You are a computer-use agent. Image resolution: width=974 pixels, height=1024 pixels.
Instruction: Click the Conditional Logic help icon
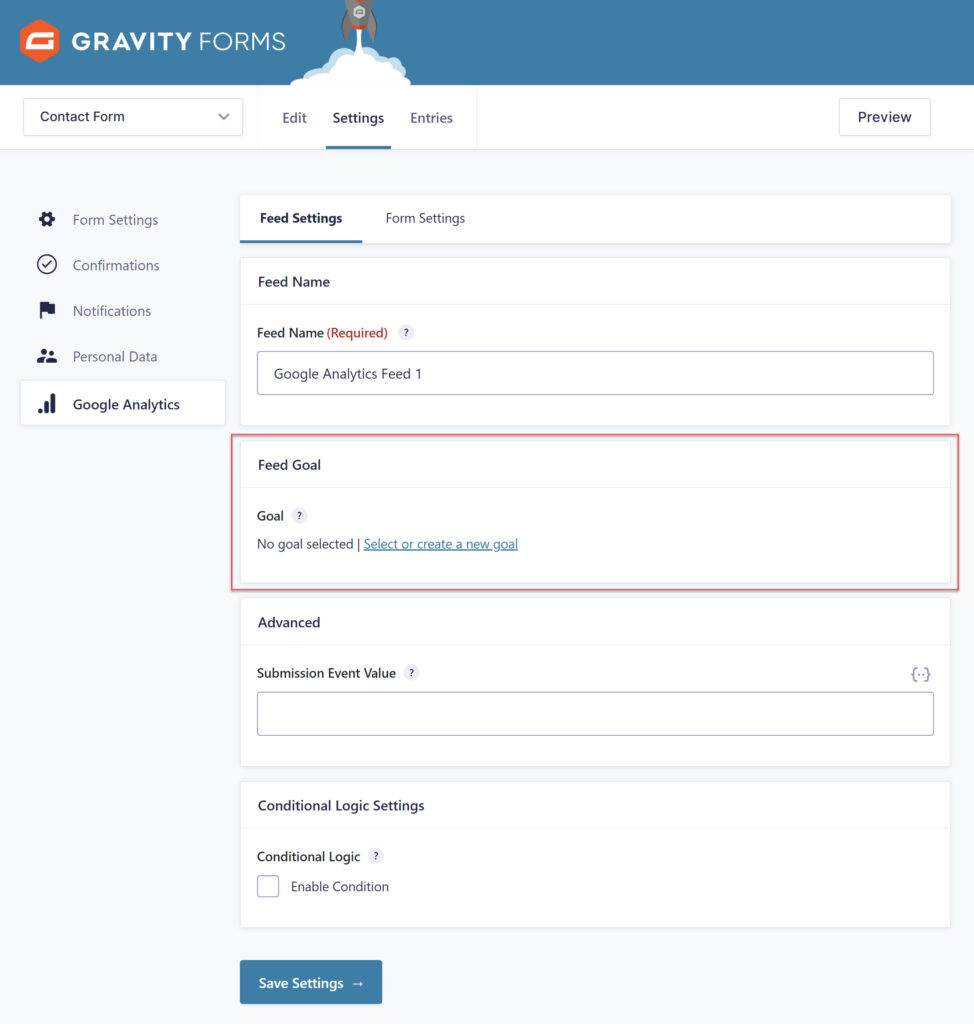click(375, 856)
